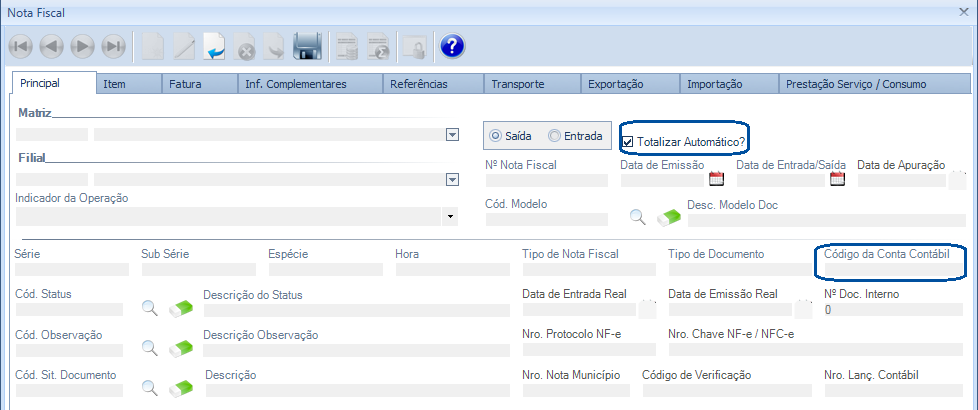Image resolution: width=978 pixels, height=410 pixels.
Task: Click the grey forward arrow page icon
Action: coord(274,46)
